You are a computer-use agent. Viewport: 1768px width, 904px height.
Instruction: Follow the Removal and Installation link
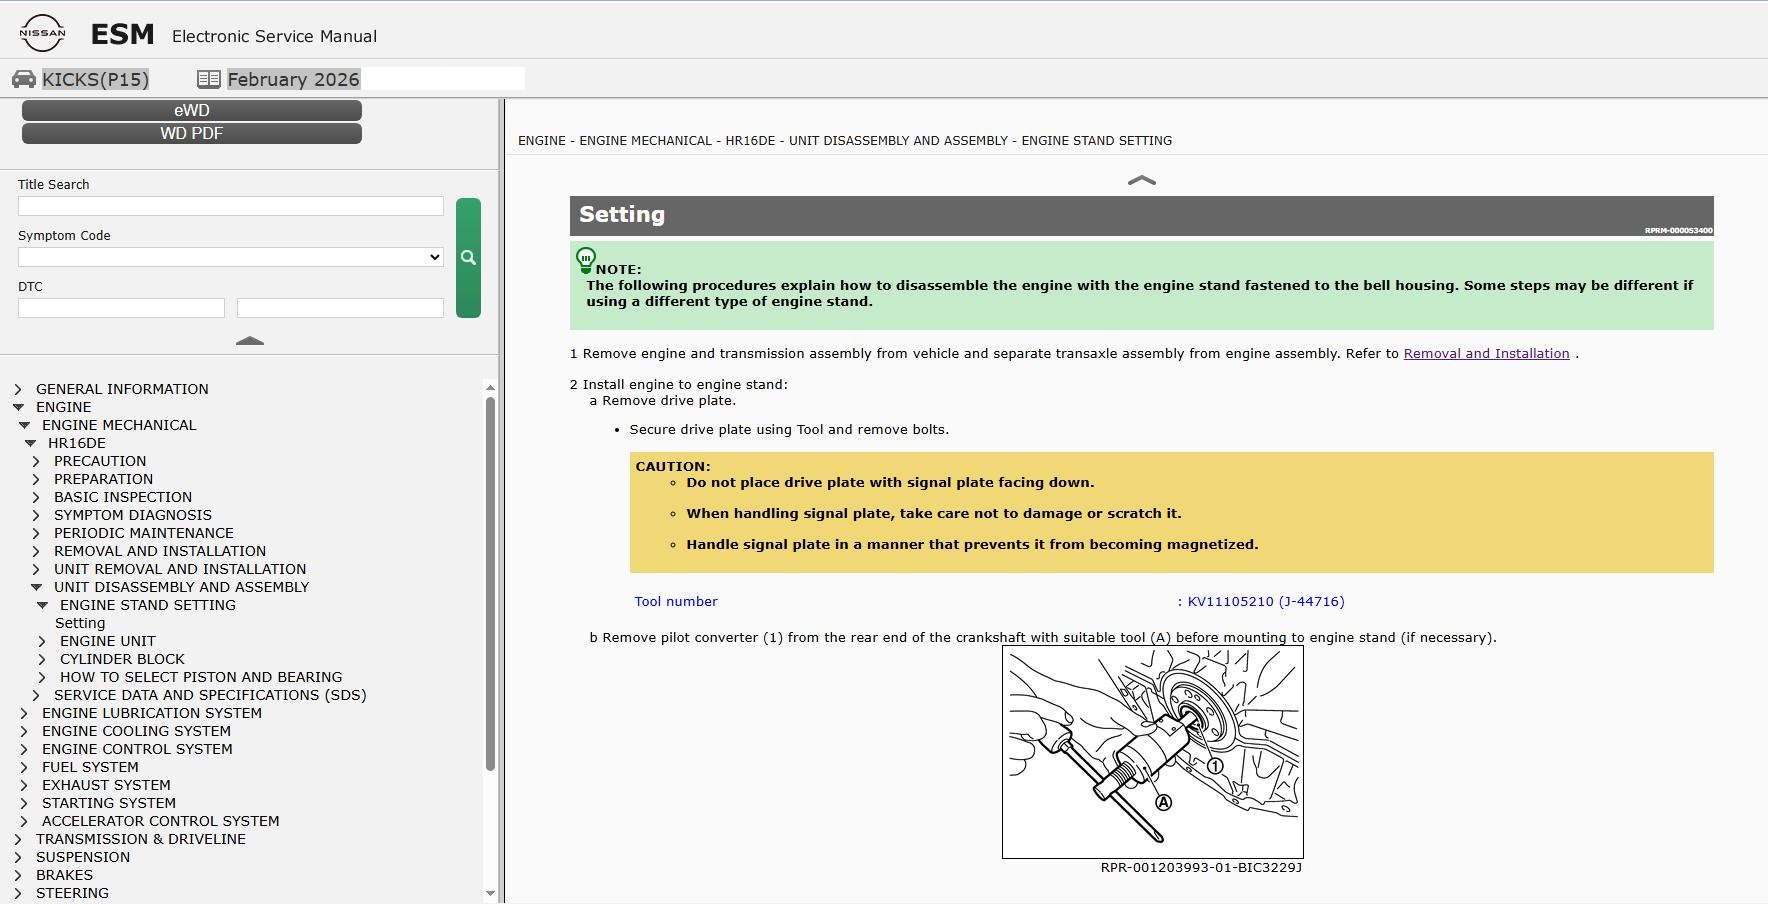[1486, 353]
